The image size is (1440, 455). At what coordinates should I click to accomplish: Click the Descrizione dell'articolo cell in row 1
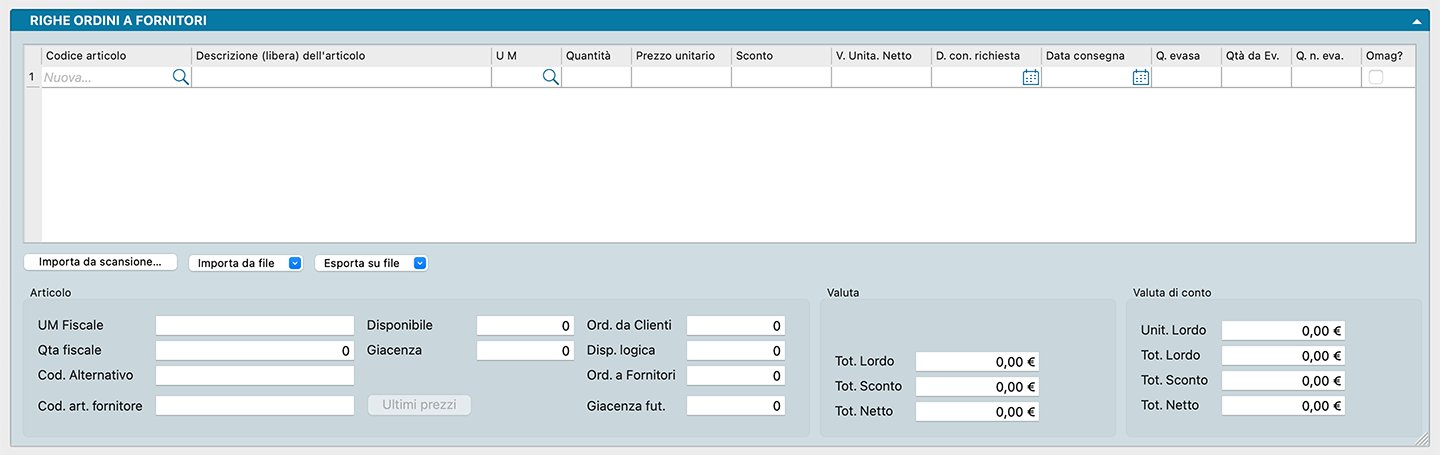[340, 77]
